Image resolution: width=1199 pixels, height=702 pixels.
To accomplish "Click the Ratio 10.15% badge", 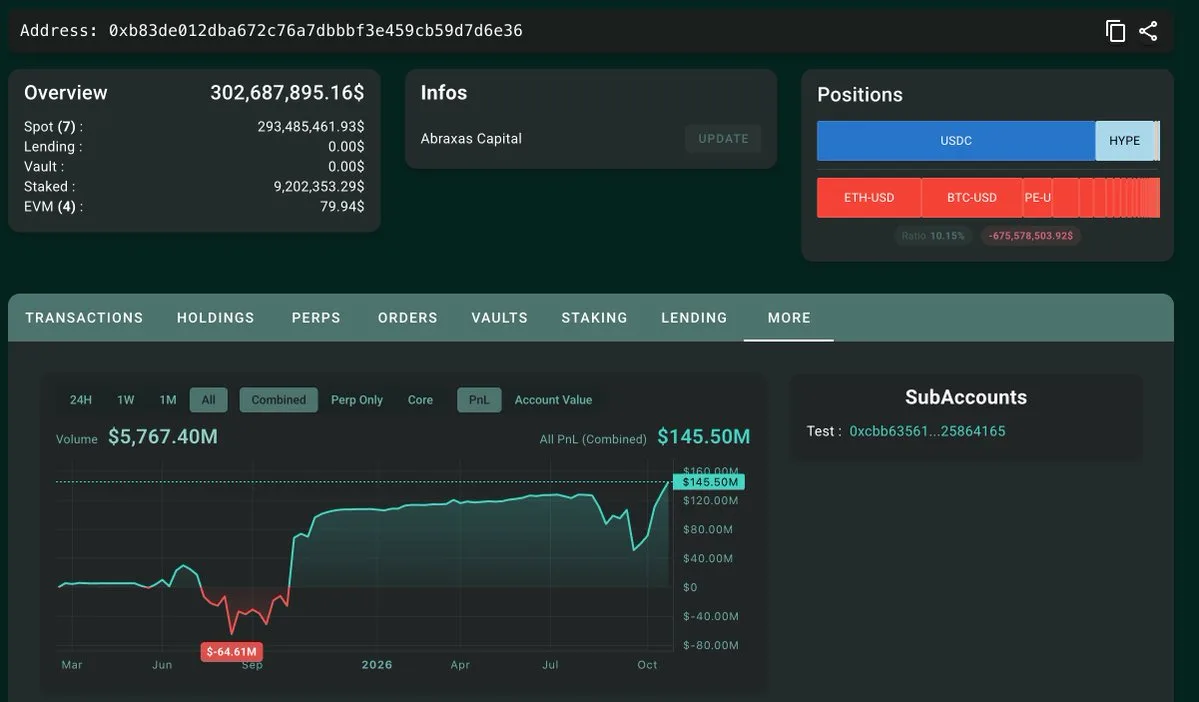I will click(x=933, y=236).
